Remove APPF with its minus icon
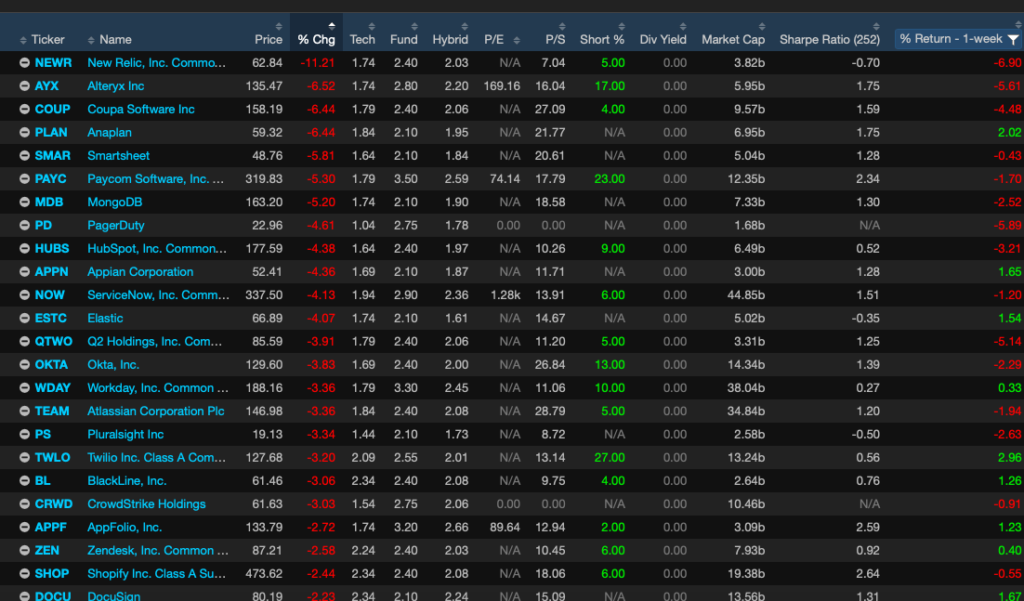The image size is (1024, 601). 24,527
